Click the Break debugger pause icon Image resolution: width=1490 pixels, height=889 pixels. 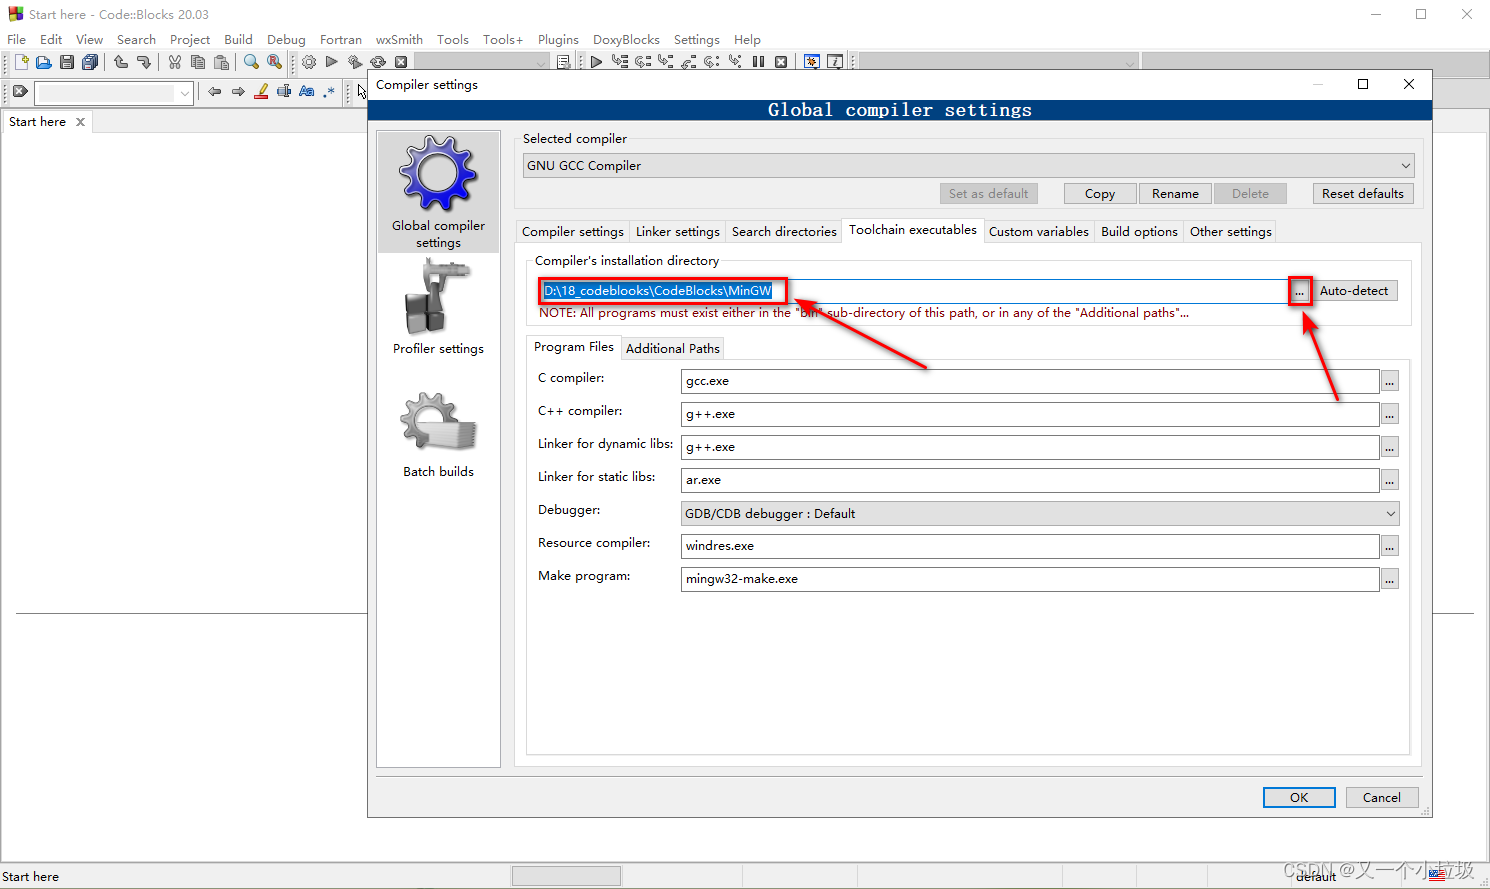click(x=758, y=62)
